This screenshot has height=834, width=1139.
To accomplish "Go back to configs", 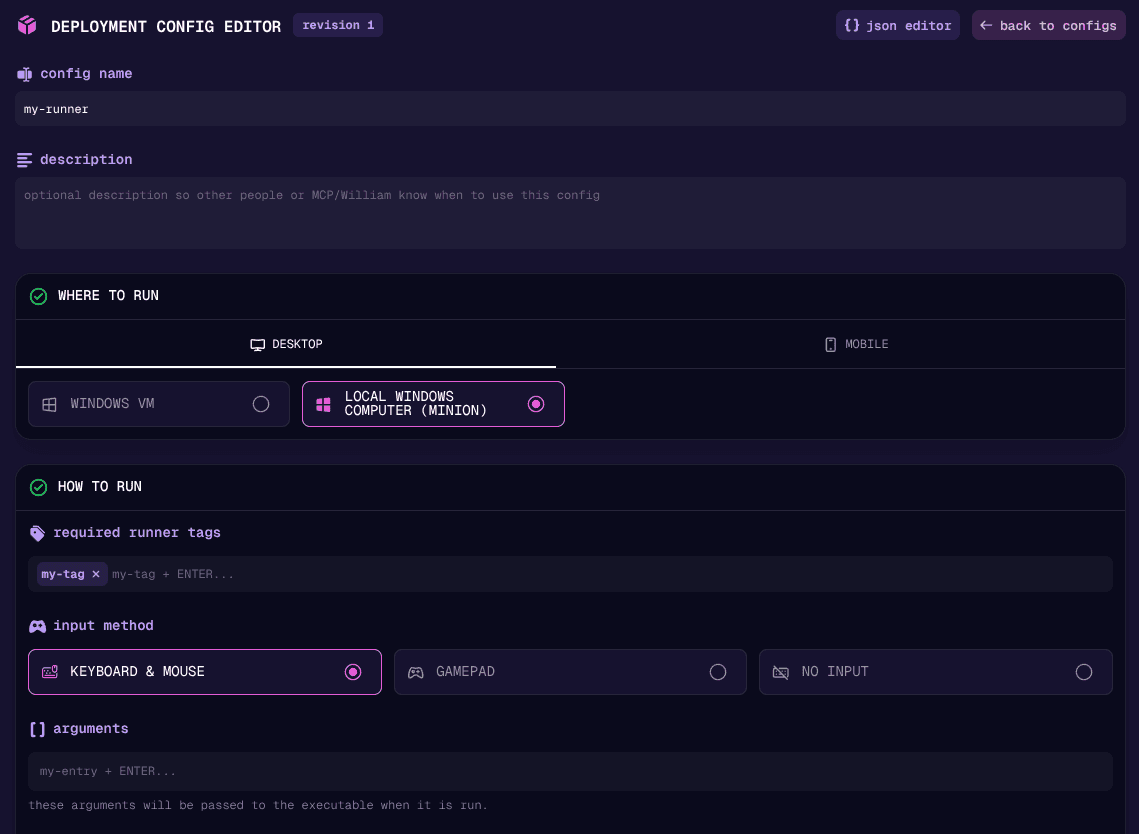I will click(x=1048, y=25).
